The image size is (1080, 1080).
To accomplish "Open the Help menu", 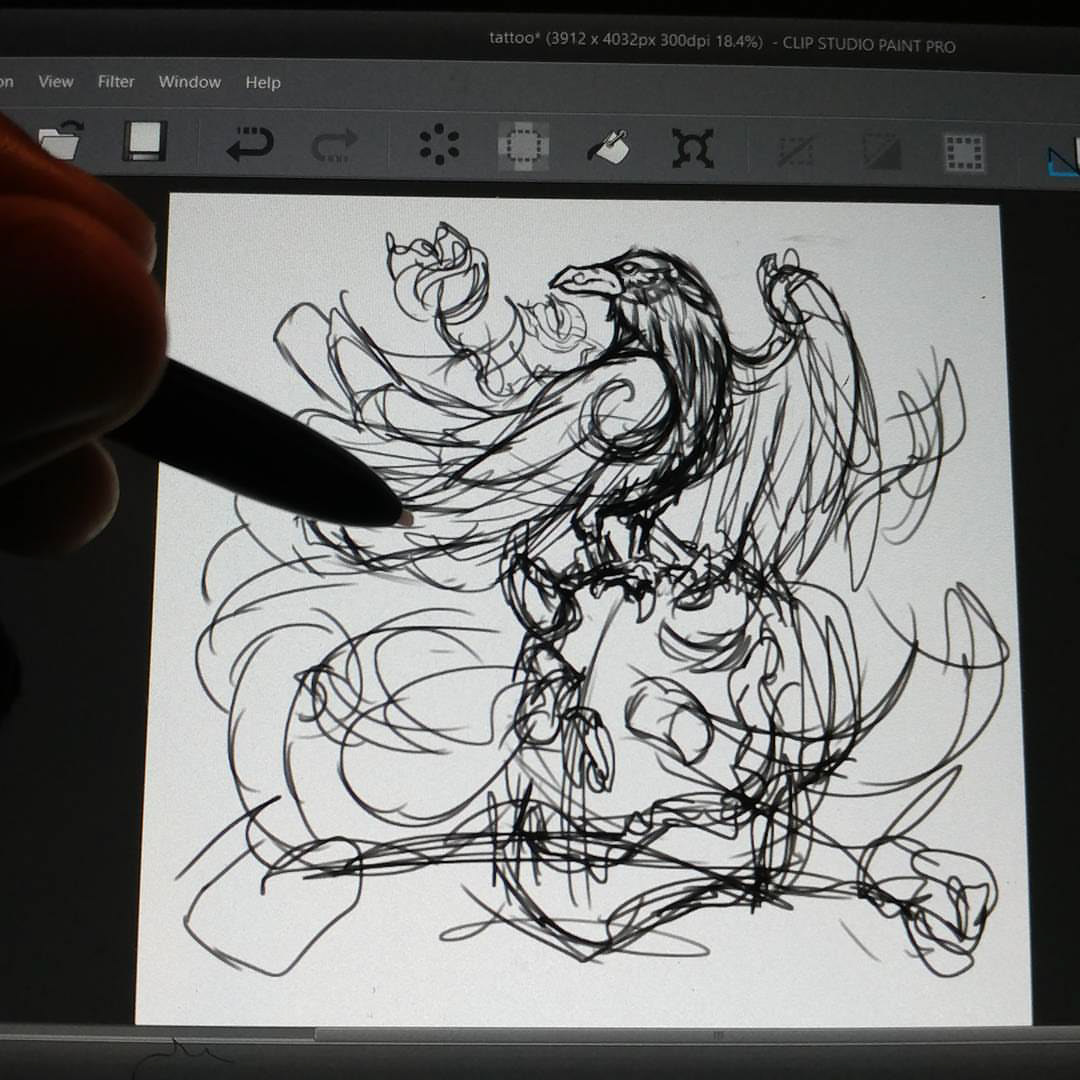I will 263,83.
